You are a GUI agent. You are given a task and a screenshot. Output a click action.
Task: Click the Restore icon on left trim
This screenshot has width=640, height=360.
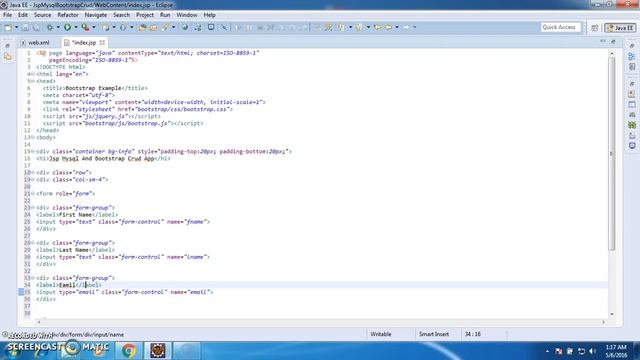pos(7,46)
